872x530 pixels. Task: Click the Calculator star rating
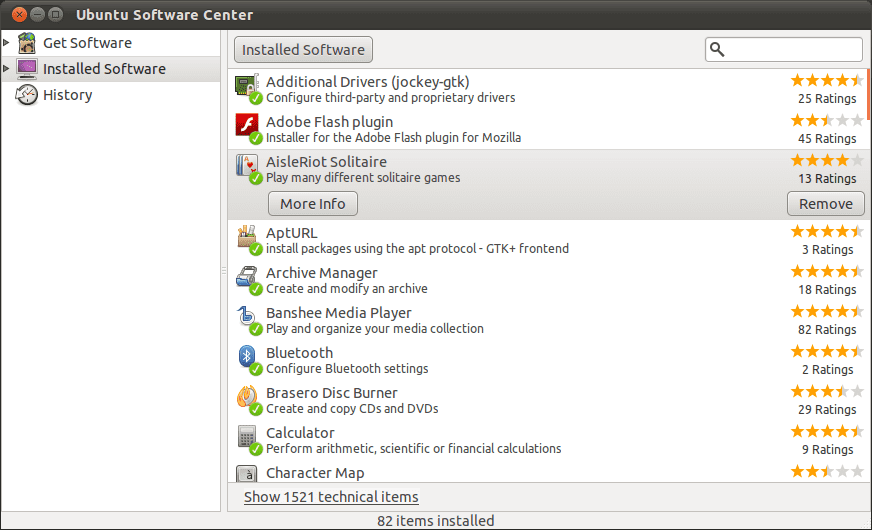(827, 432)
